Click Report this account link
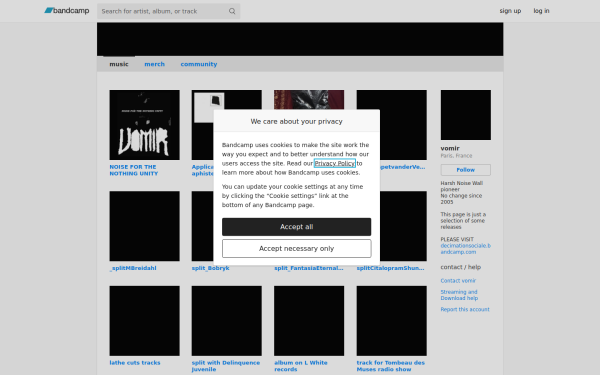This screenshot has width=600, height=375. (465, 310)
